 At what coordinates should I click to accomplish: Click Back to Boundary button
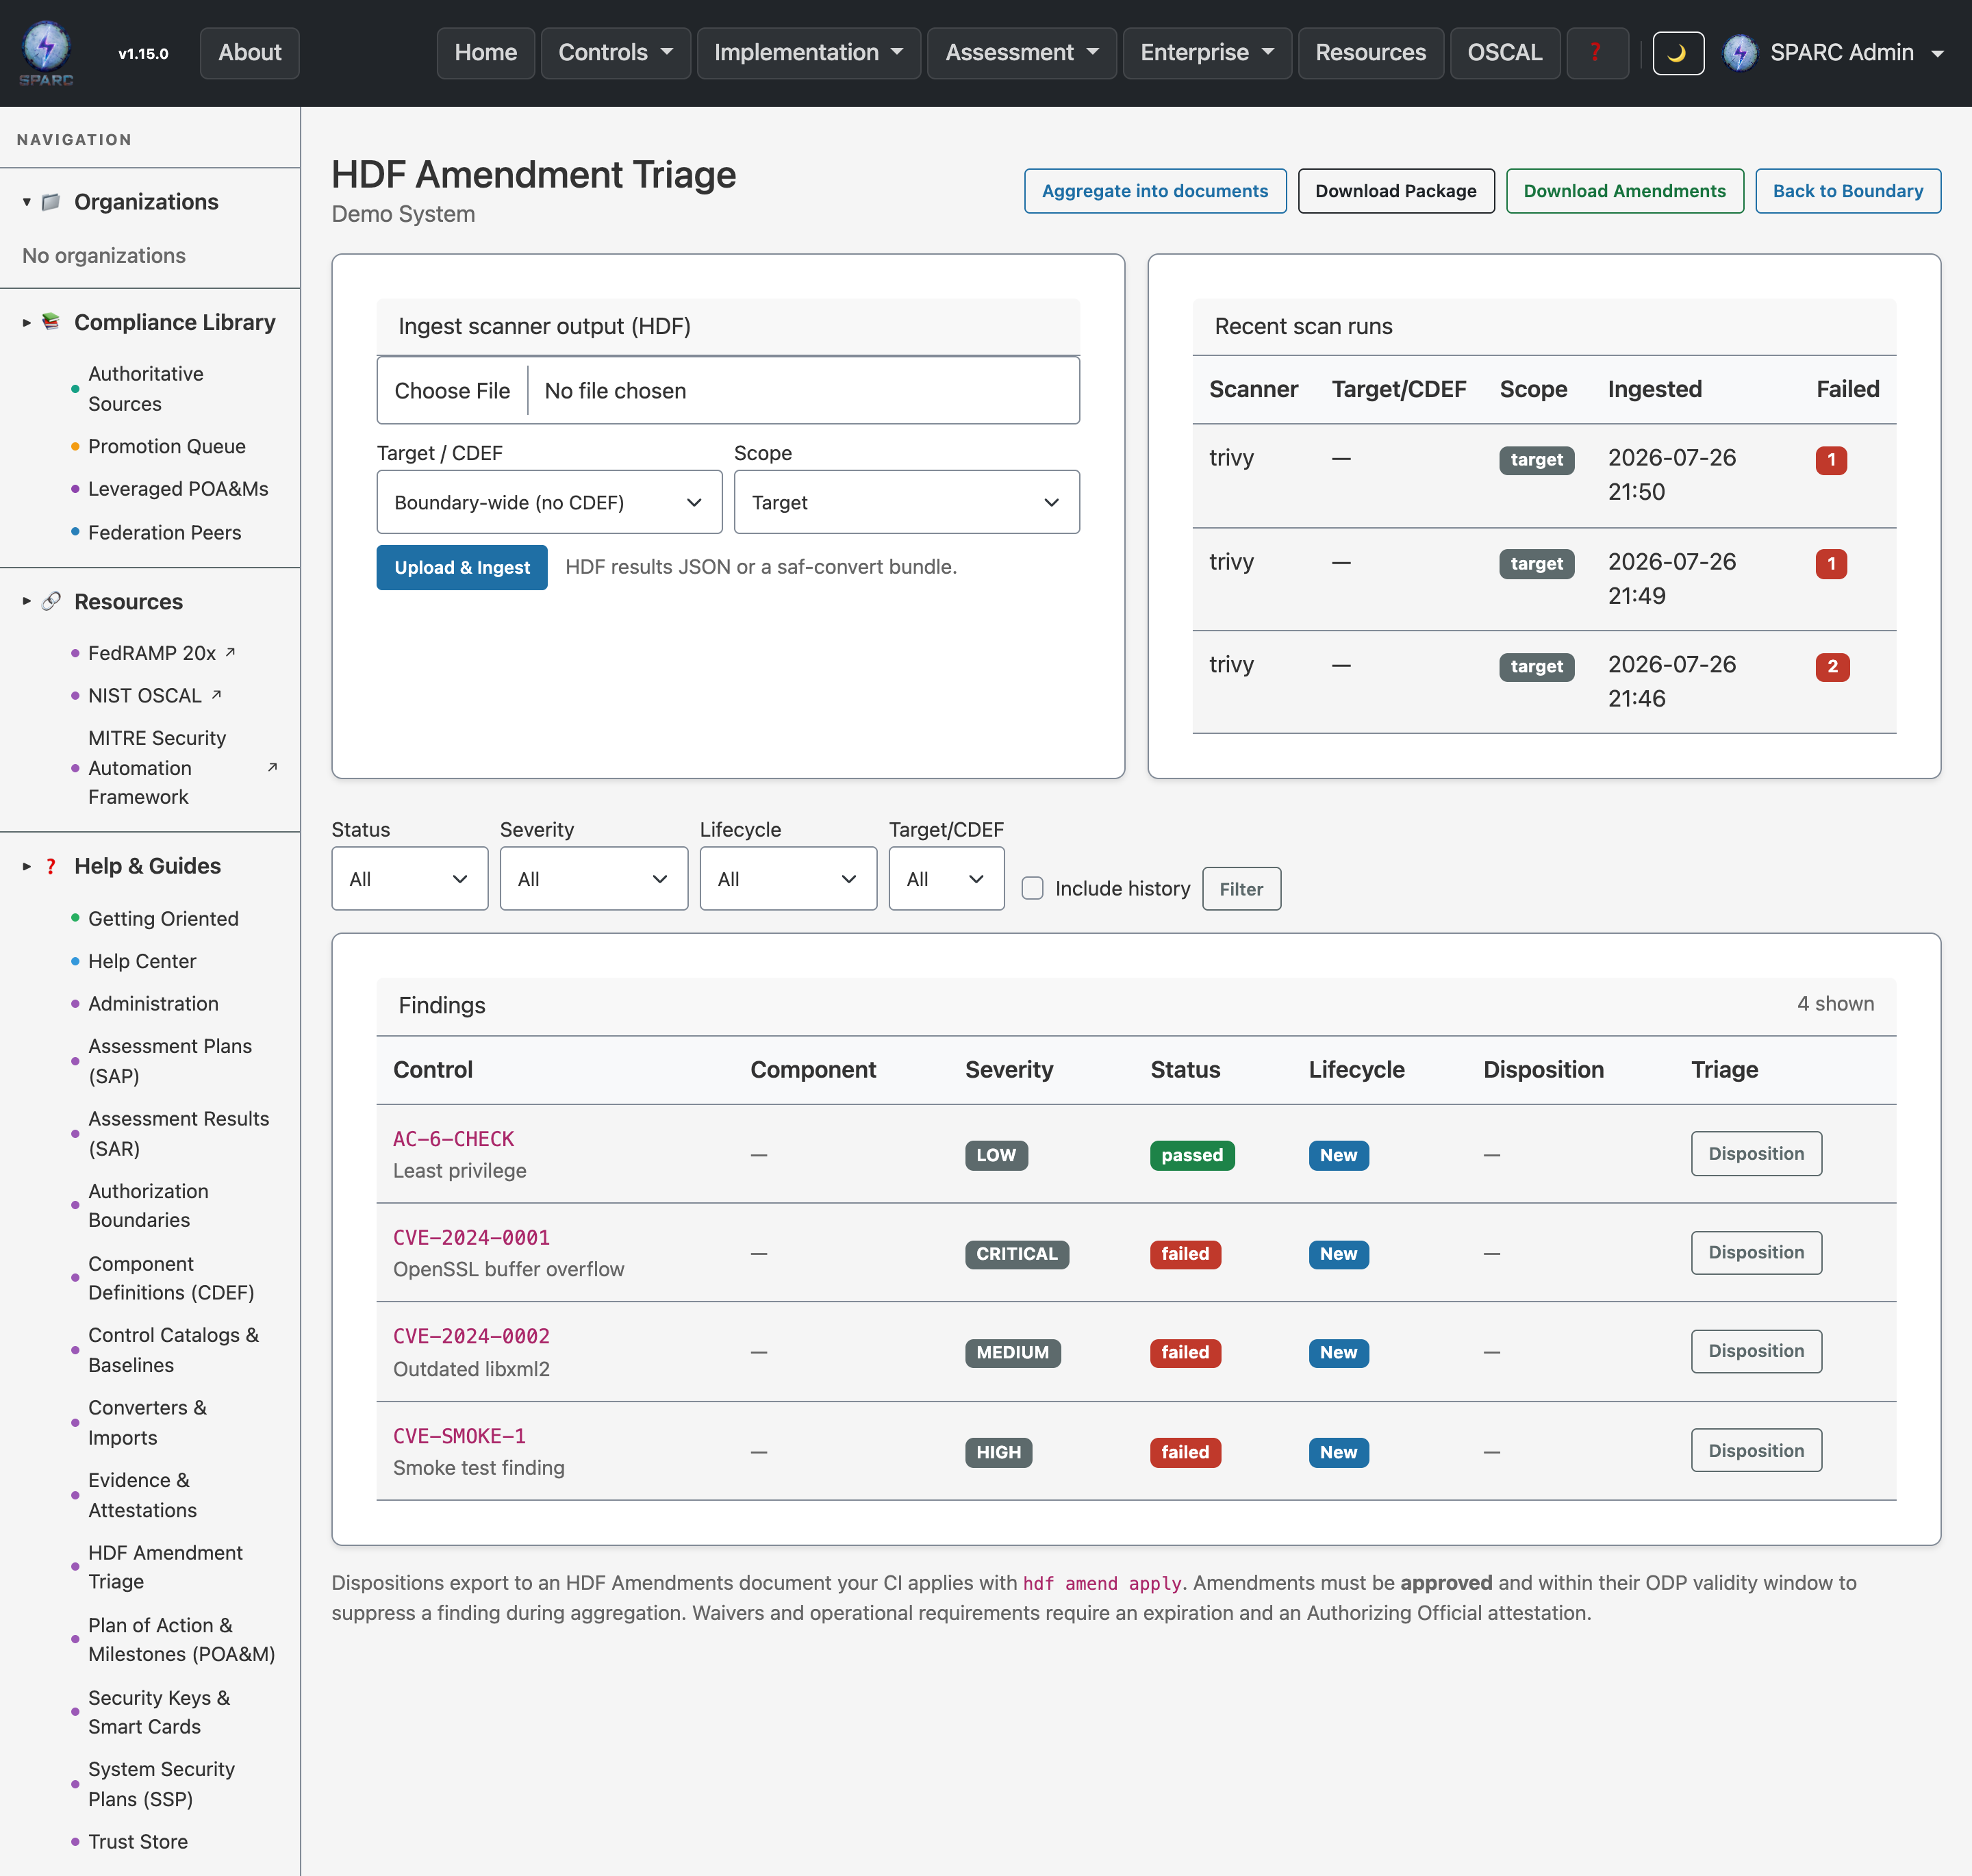point(1847,191)
